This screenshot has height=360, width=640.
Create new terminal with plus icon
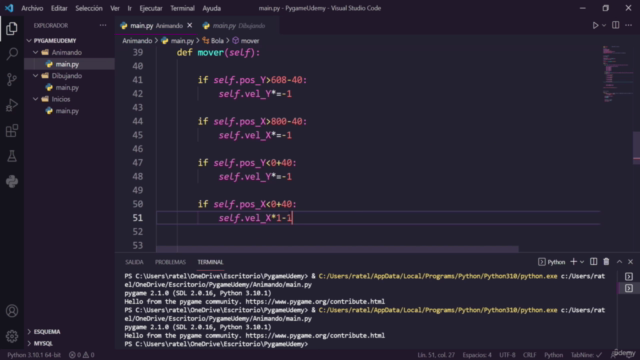pyautogui.click(x=573, y=262)
